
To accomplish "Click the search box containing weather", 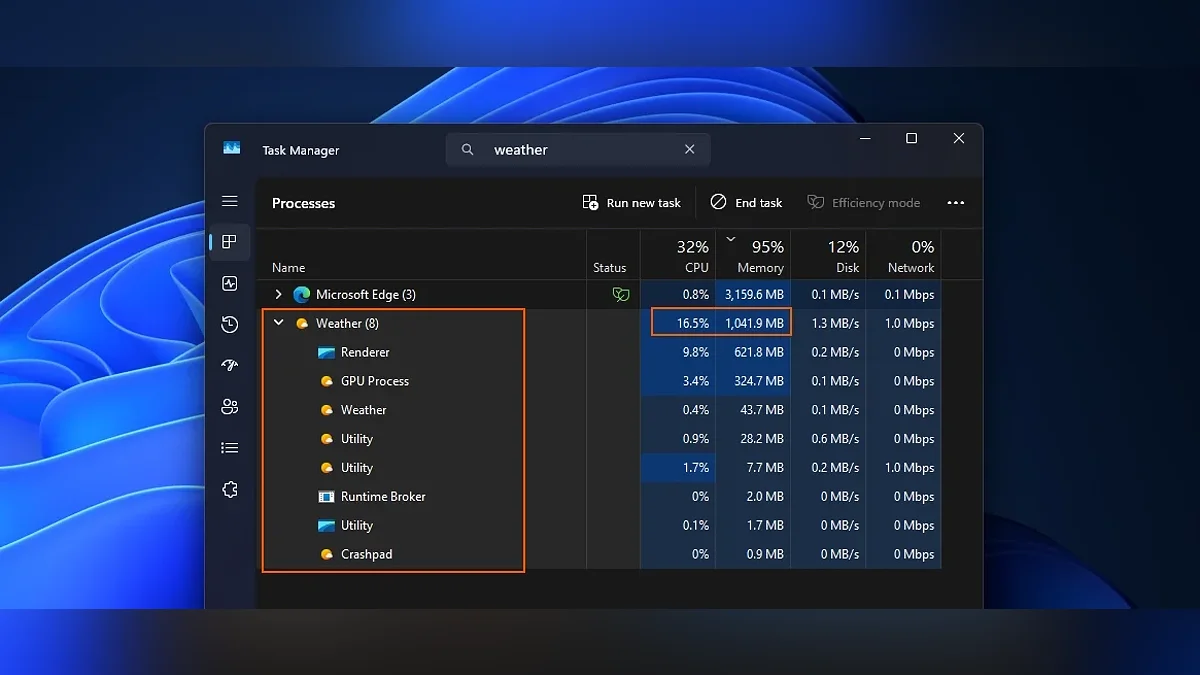I will (x=578, y=149).
